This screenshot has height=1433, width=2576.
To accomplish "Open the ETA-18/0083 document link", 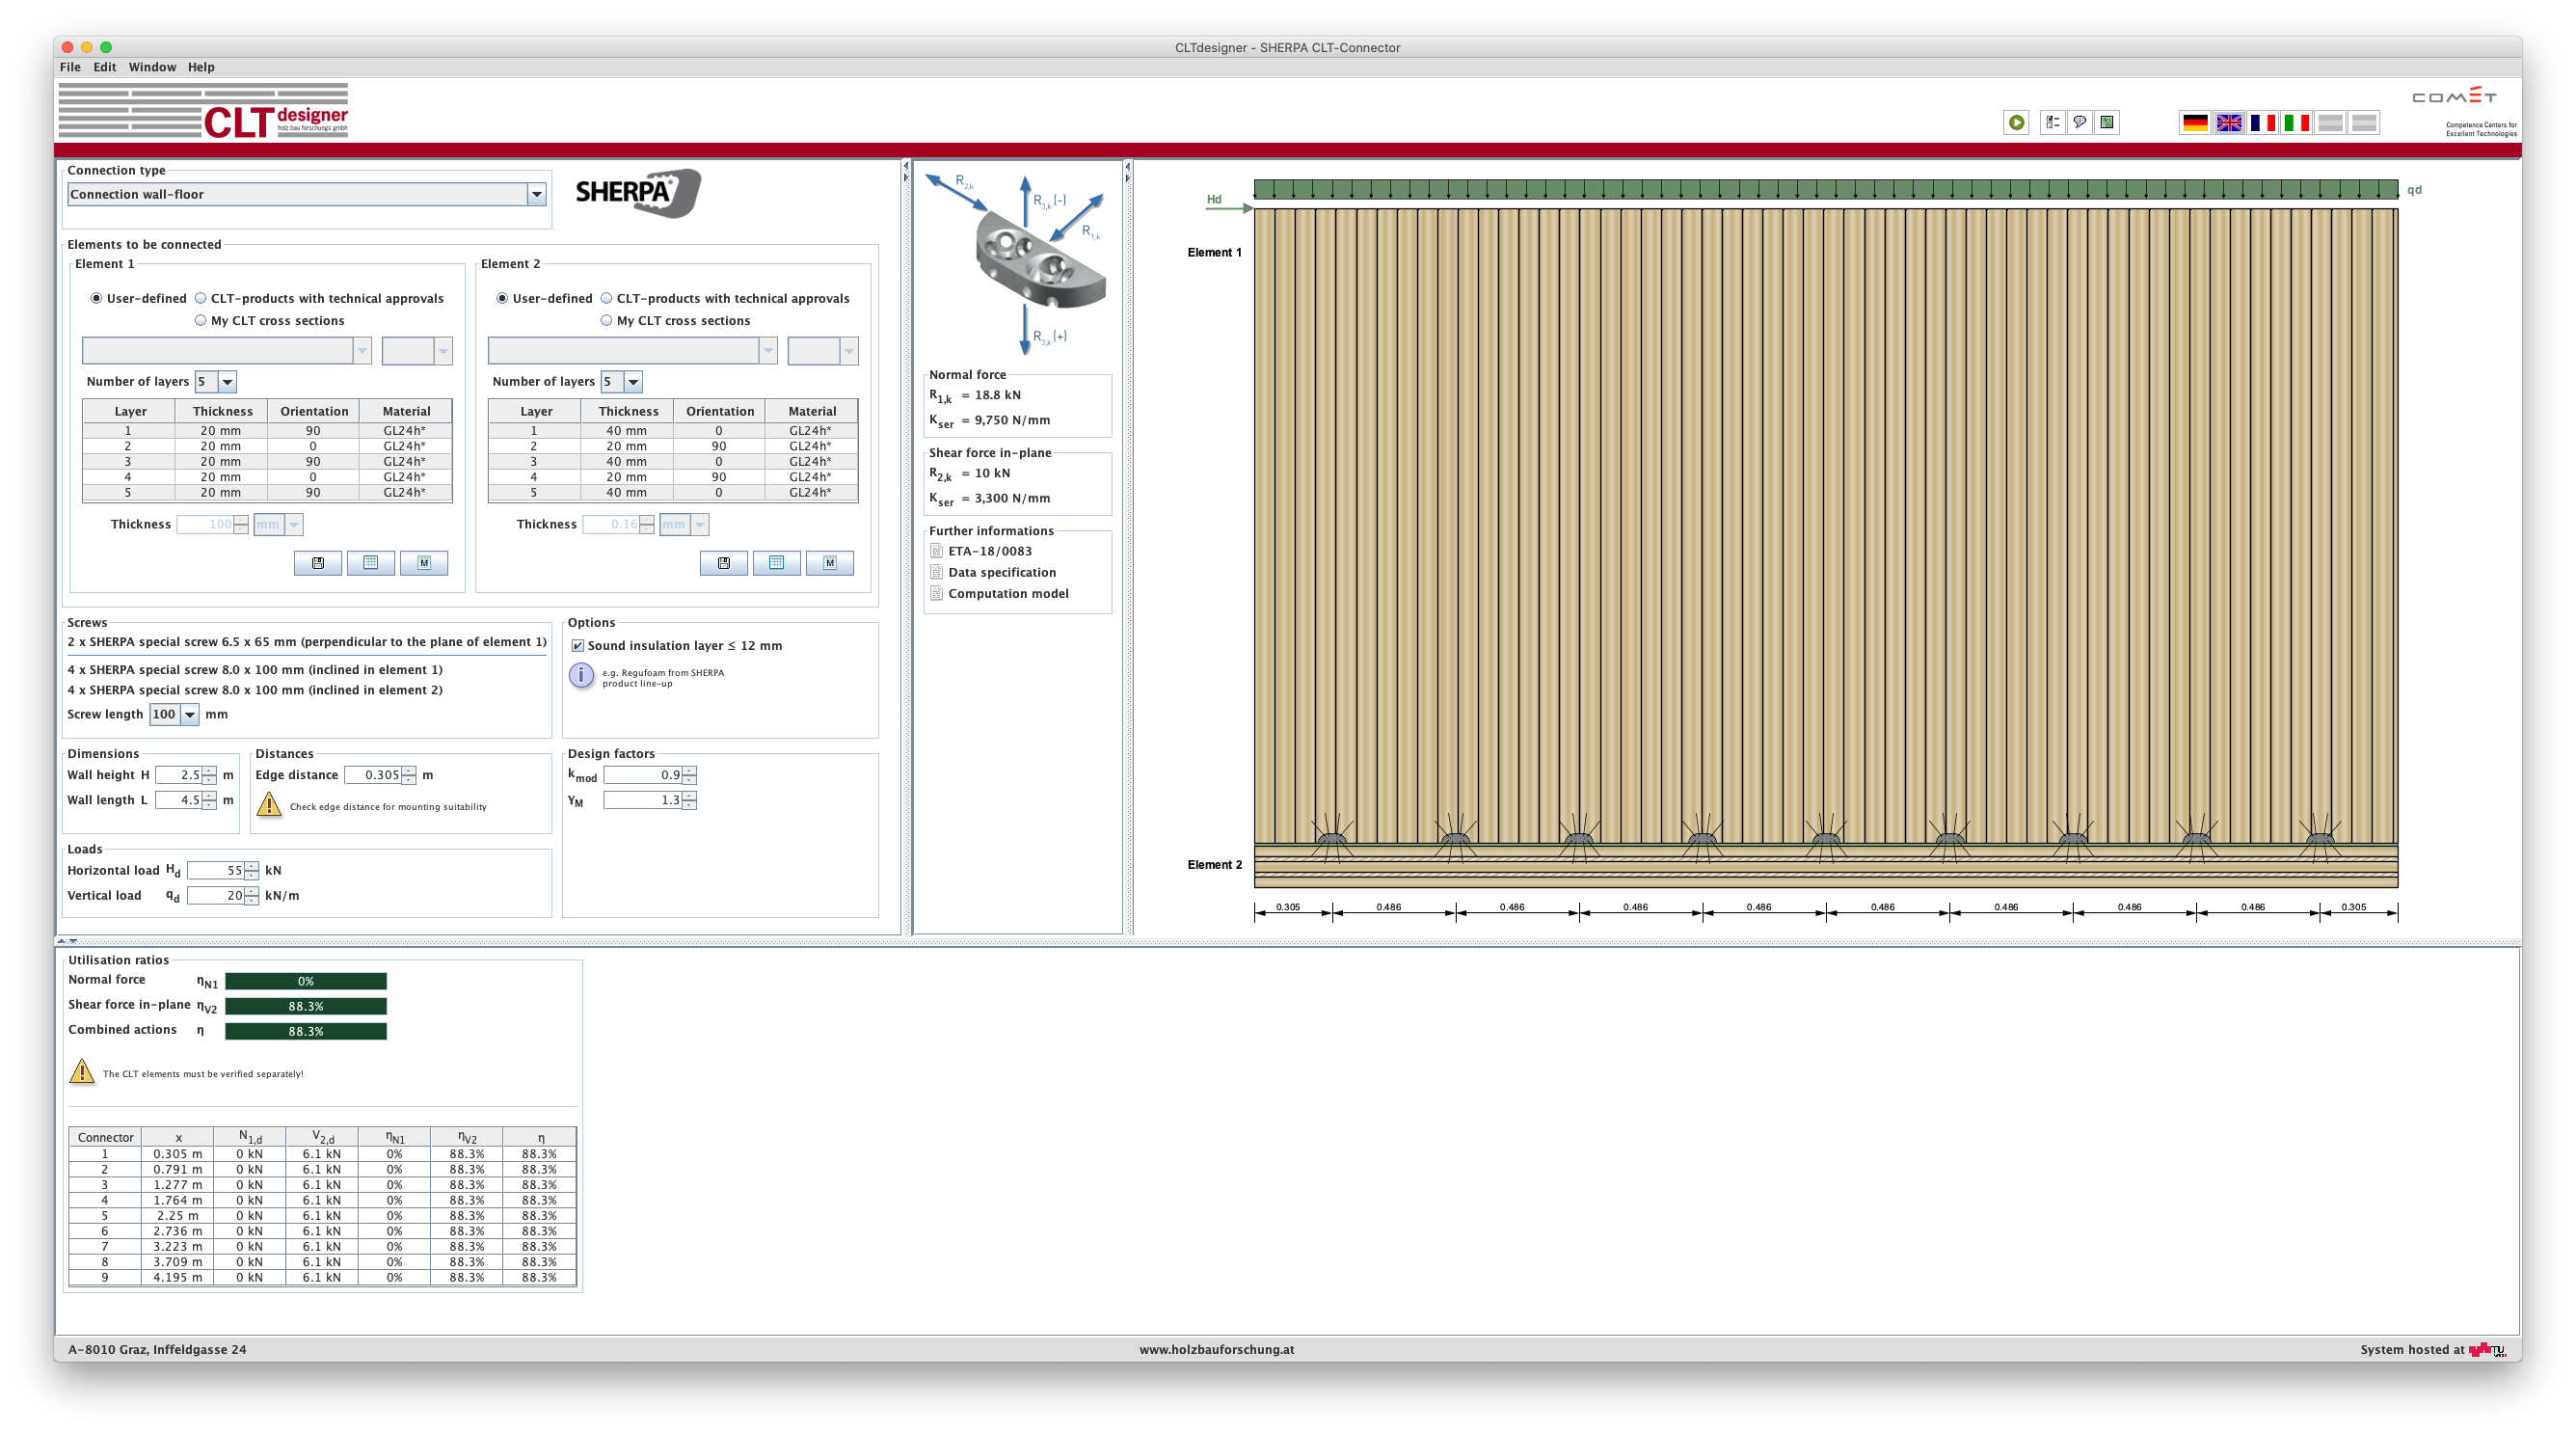I will tap(989, 551).
